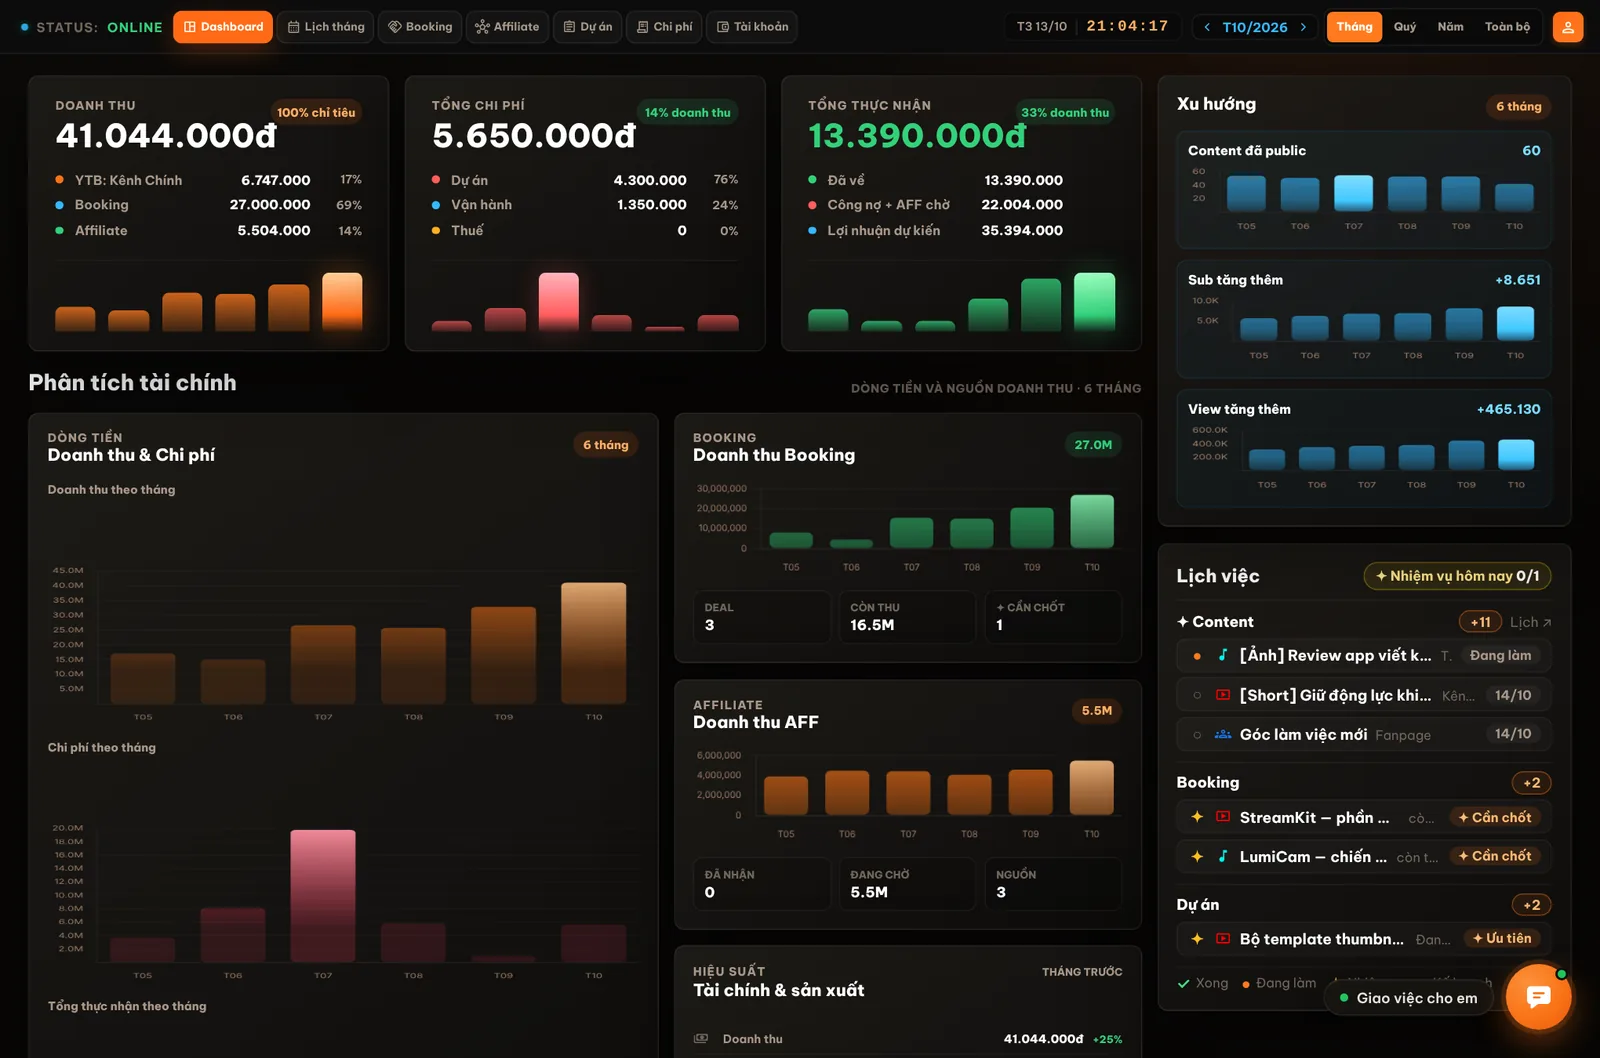
Task: Click the Fanpage icon on Góc làm việc mới
Action: 1223,734
